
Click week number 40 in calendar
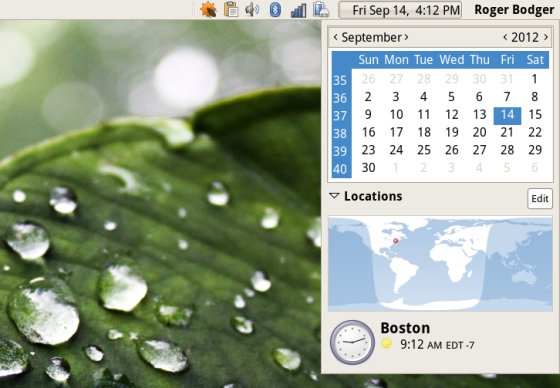340,169
